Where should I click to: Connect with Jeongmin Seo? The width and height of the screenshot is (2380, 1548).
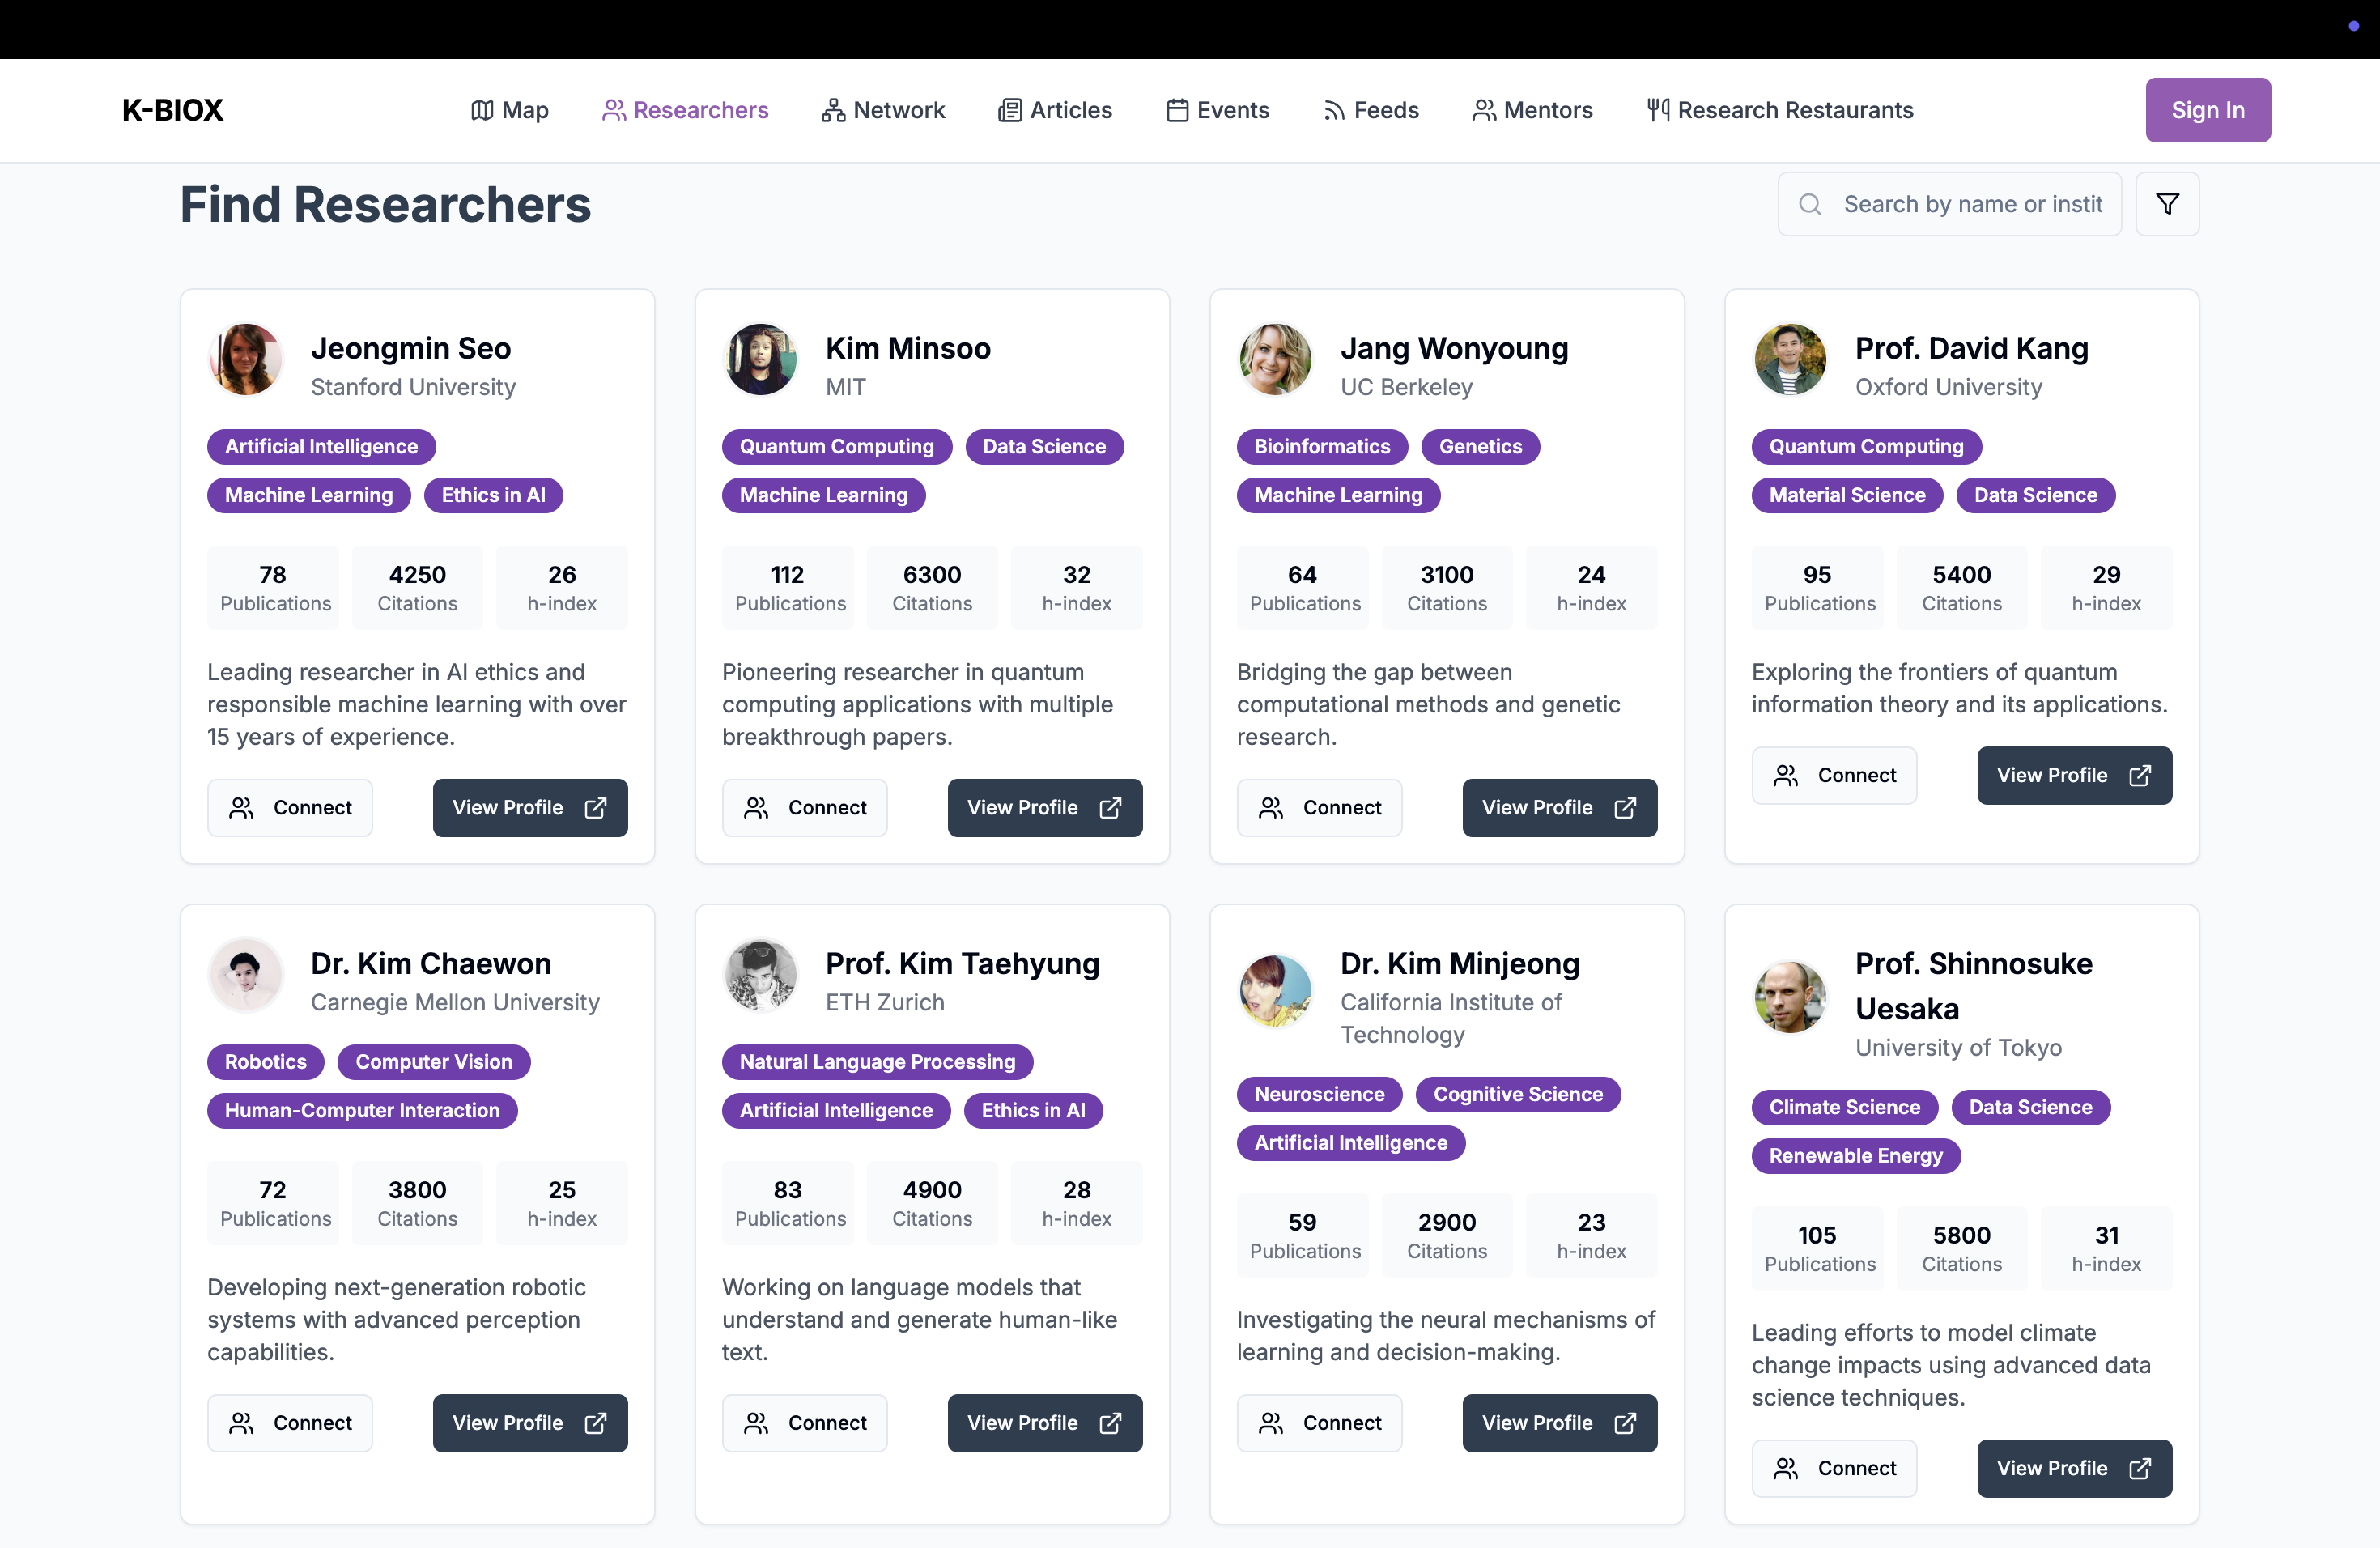coord(290,807)
